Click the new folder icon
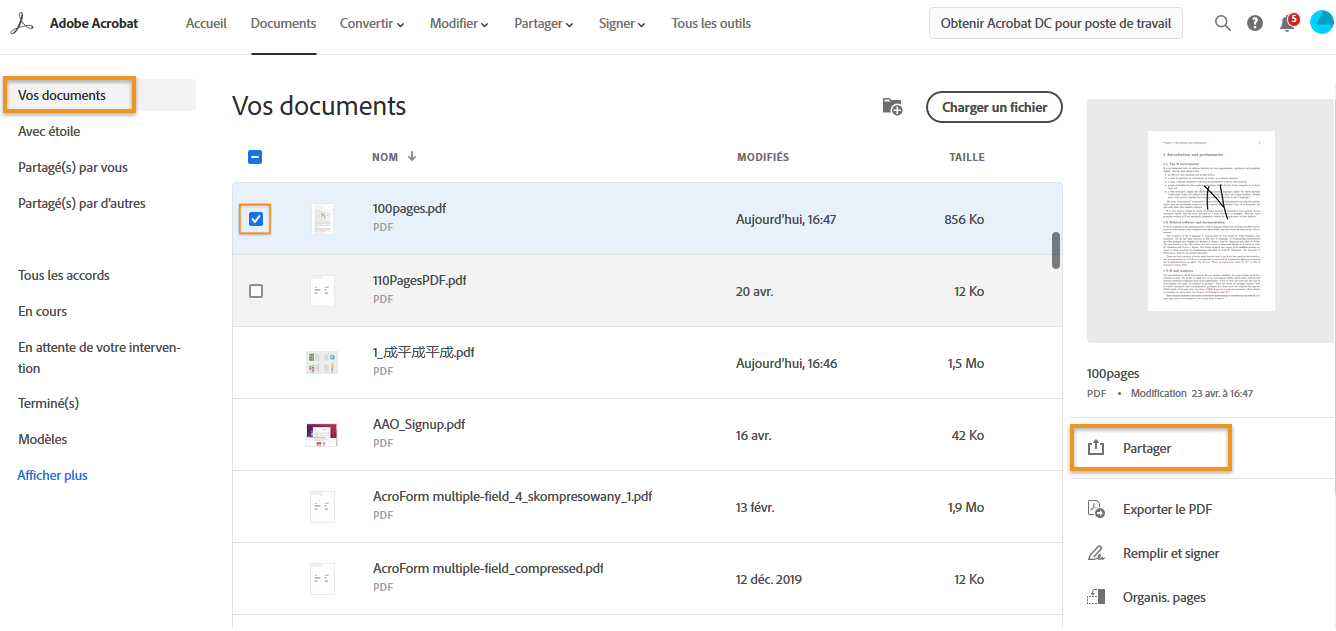This screenshot has height=631, width=1336. pos(892,107)
